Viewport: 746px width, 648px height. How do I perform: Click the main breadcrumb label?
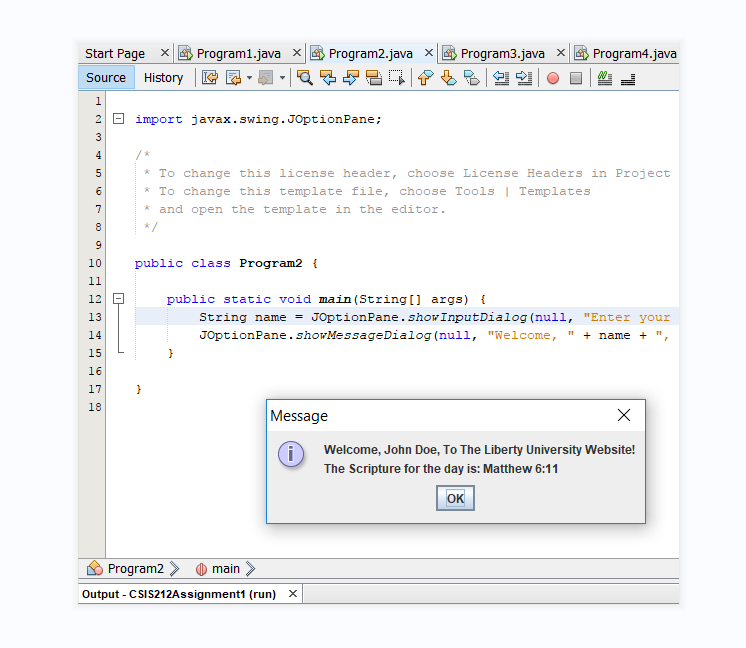pos(226,569)
